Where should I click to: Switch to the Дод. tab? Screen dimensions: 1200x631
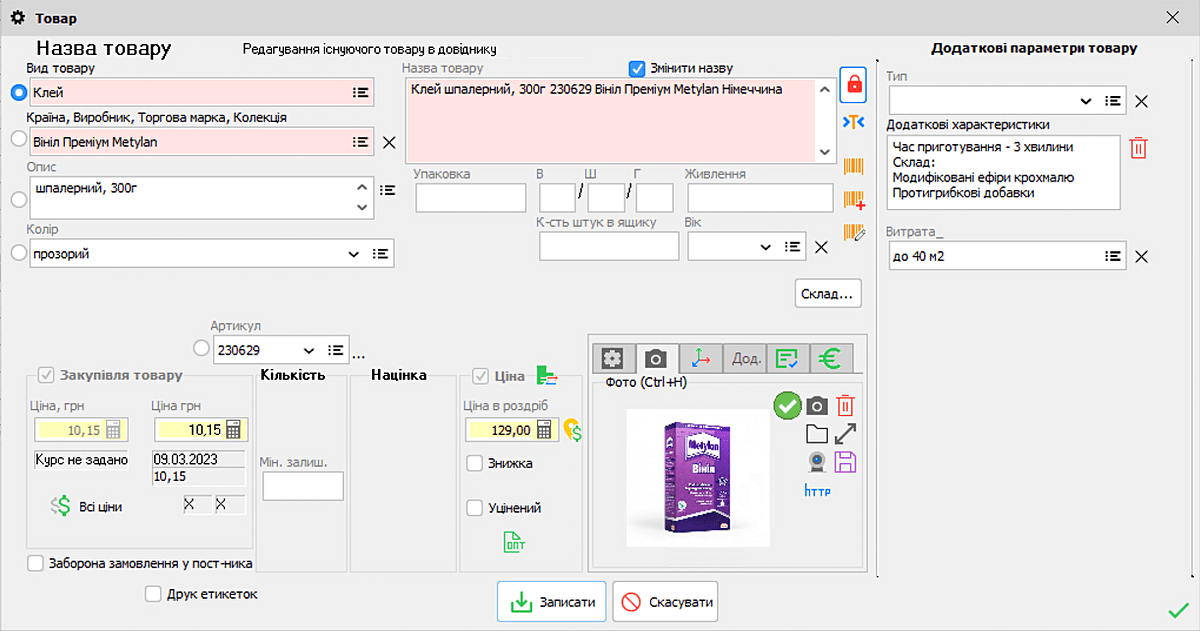747,358
